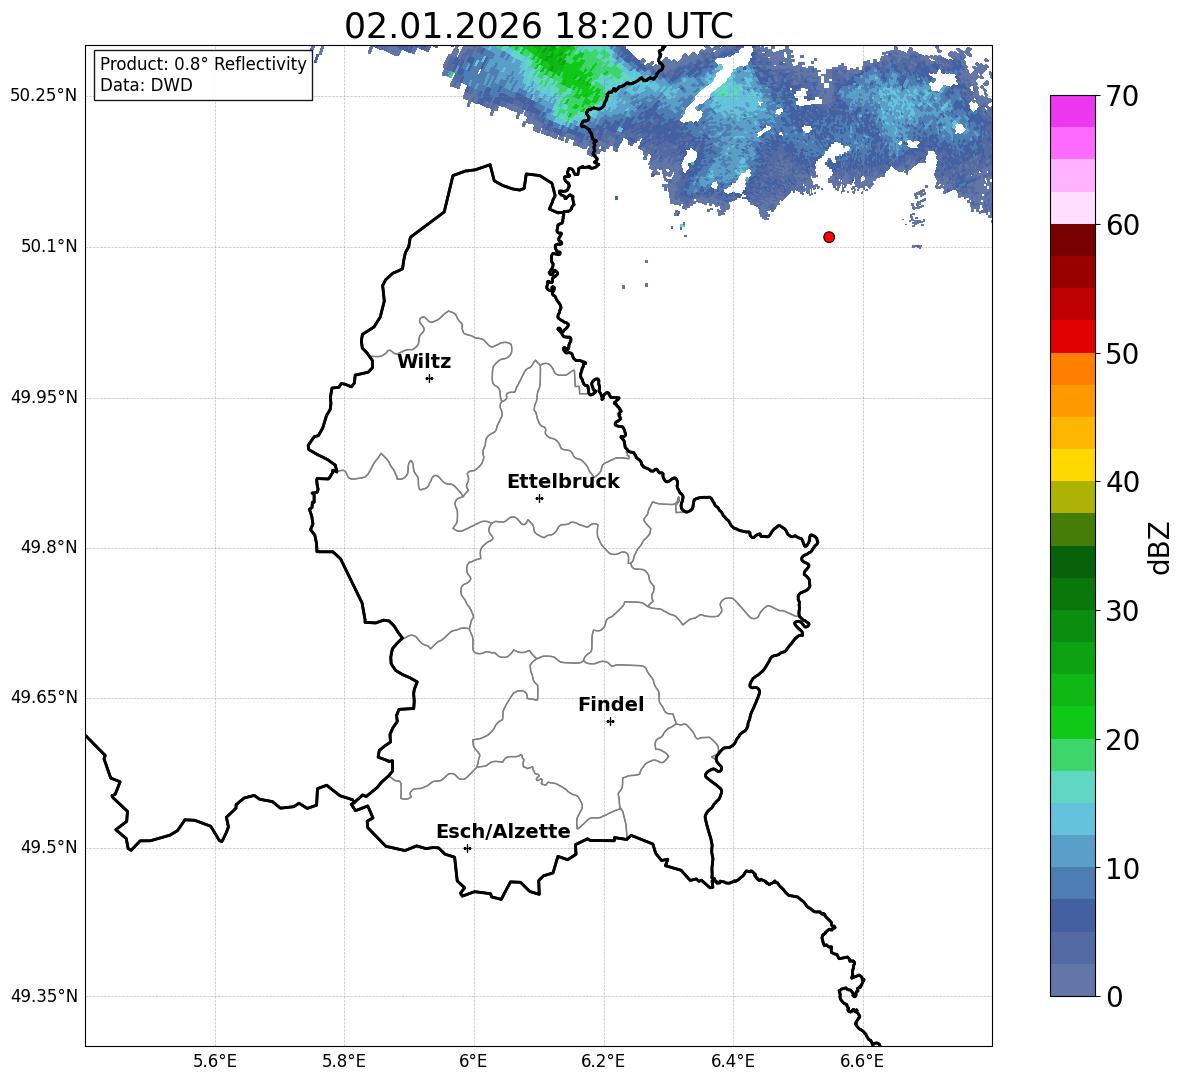Click the "Data: DWD" text
Viewport: 1184px width, 1081px height.
[x=146, y=85]
